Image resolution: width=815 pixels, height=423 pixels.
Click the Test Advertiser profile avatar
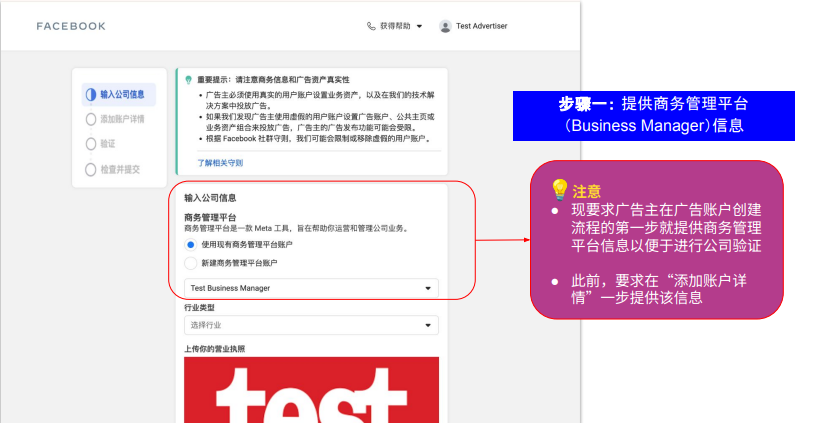445,26
